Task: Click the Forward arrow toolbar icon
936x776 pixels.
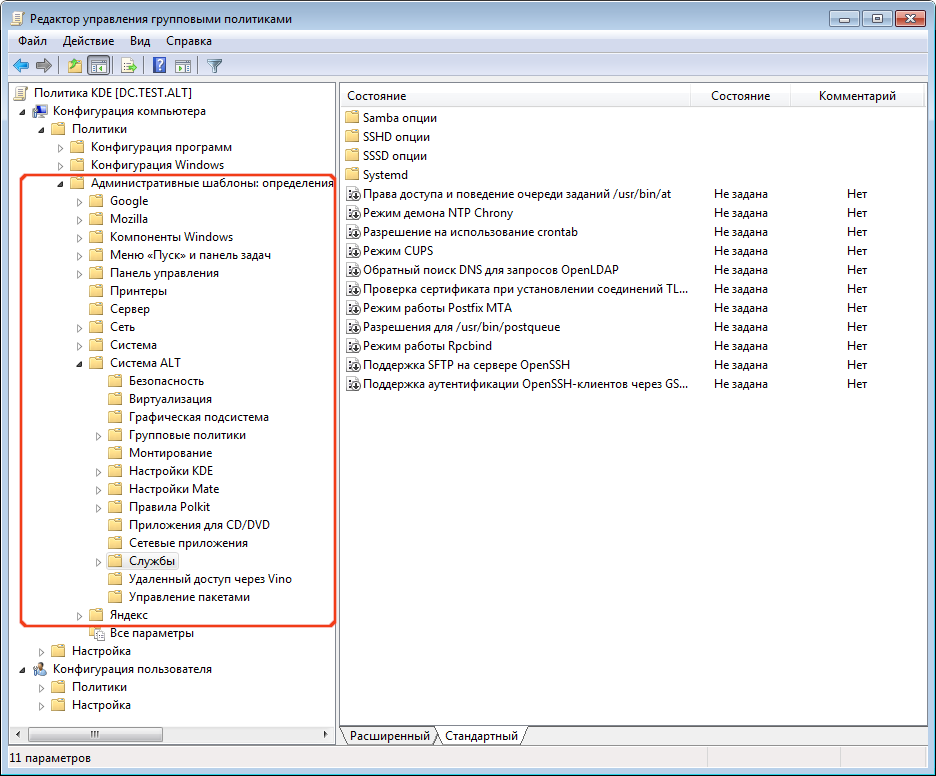Action: pyautogui.click(x=44, y=66)
